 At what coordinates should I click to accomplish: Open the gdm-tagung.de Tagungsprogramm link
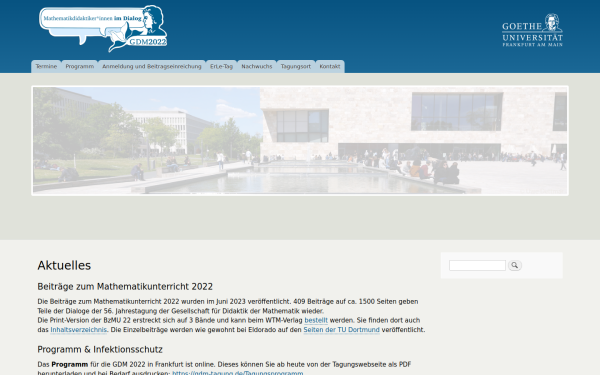238,373
